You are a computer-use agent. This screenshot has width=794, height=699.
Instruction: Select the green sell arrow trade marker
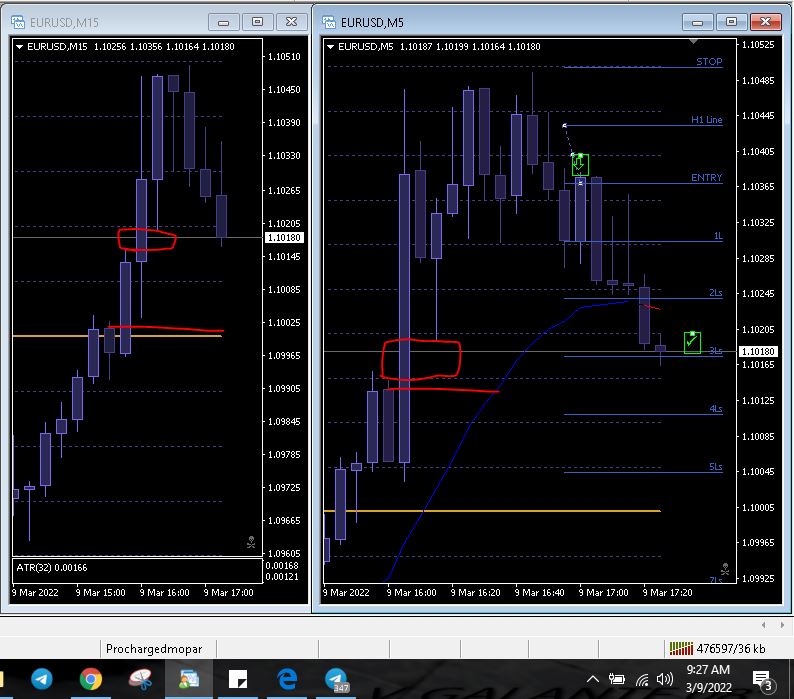coord(580,165)
